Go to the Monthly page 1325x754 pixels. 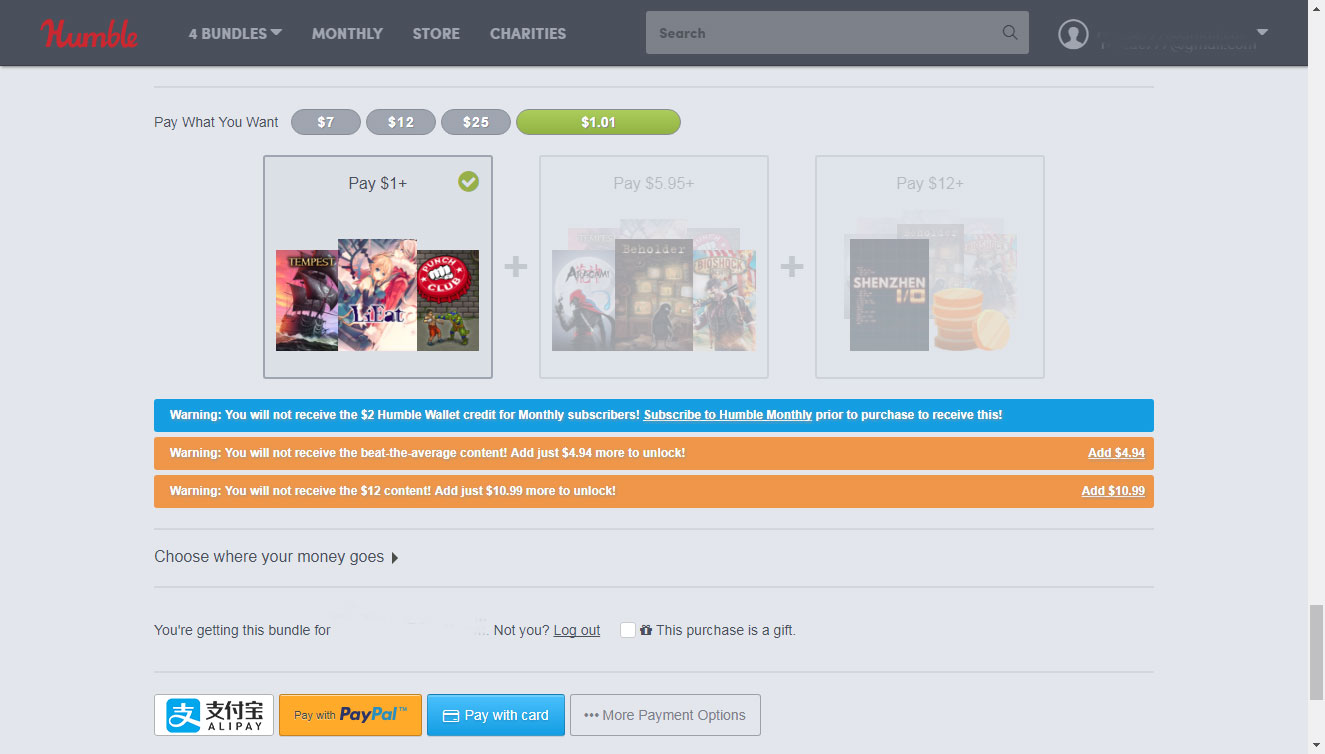tap(347, 33)
